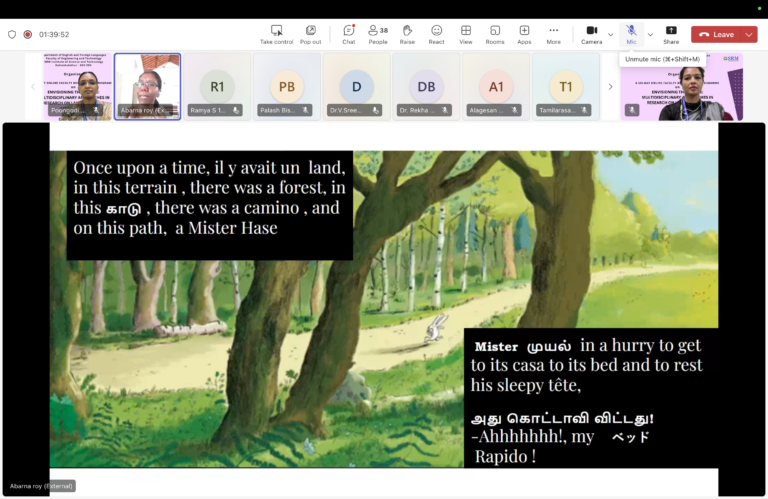Viewport: 768px width, 499px height.
Task: Expand the Leave options dropdown arrow
Action: click(x=749, y=34)
